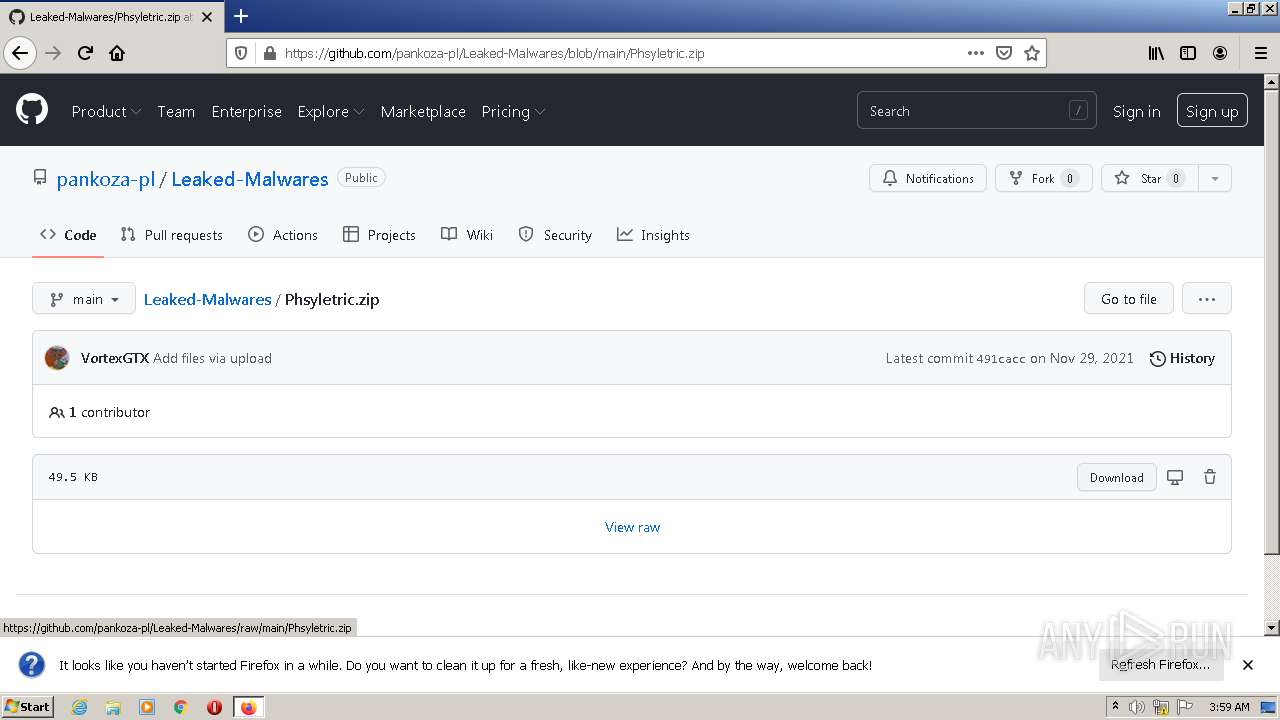Click the Sign up button

coord(1212,111)
